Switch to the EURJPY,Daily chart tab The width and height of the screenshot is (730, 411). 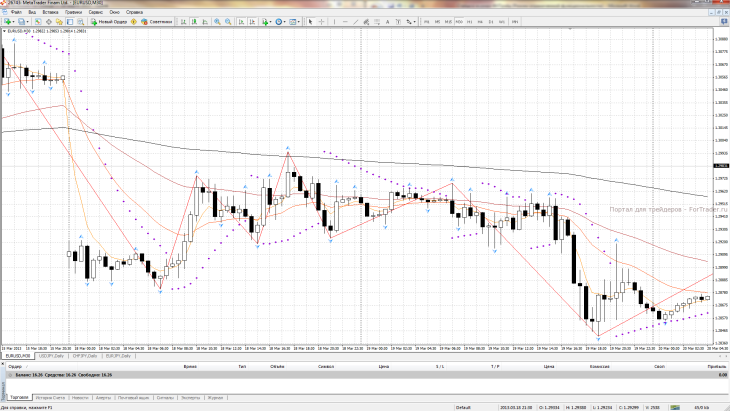pyautogui.click(x=118, y=356)
